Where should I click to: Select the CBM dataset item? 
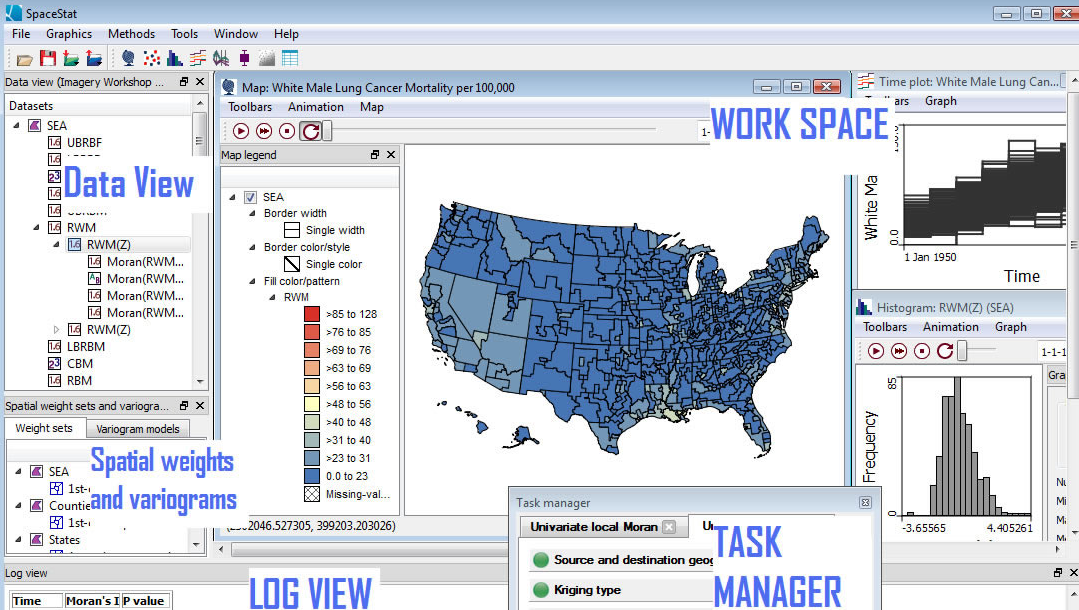click(79, 364)
